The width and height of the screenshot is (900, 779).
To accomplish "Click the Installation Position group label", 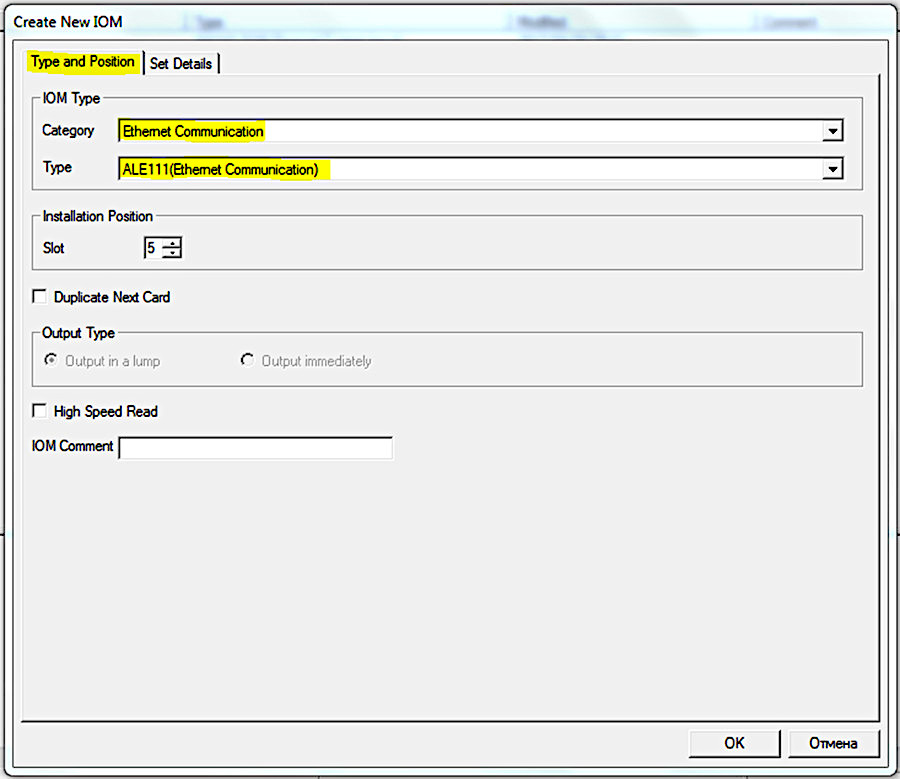I will click(x=98, y=216).
